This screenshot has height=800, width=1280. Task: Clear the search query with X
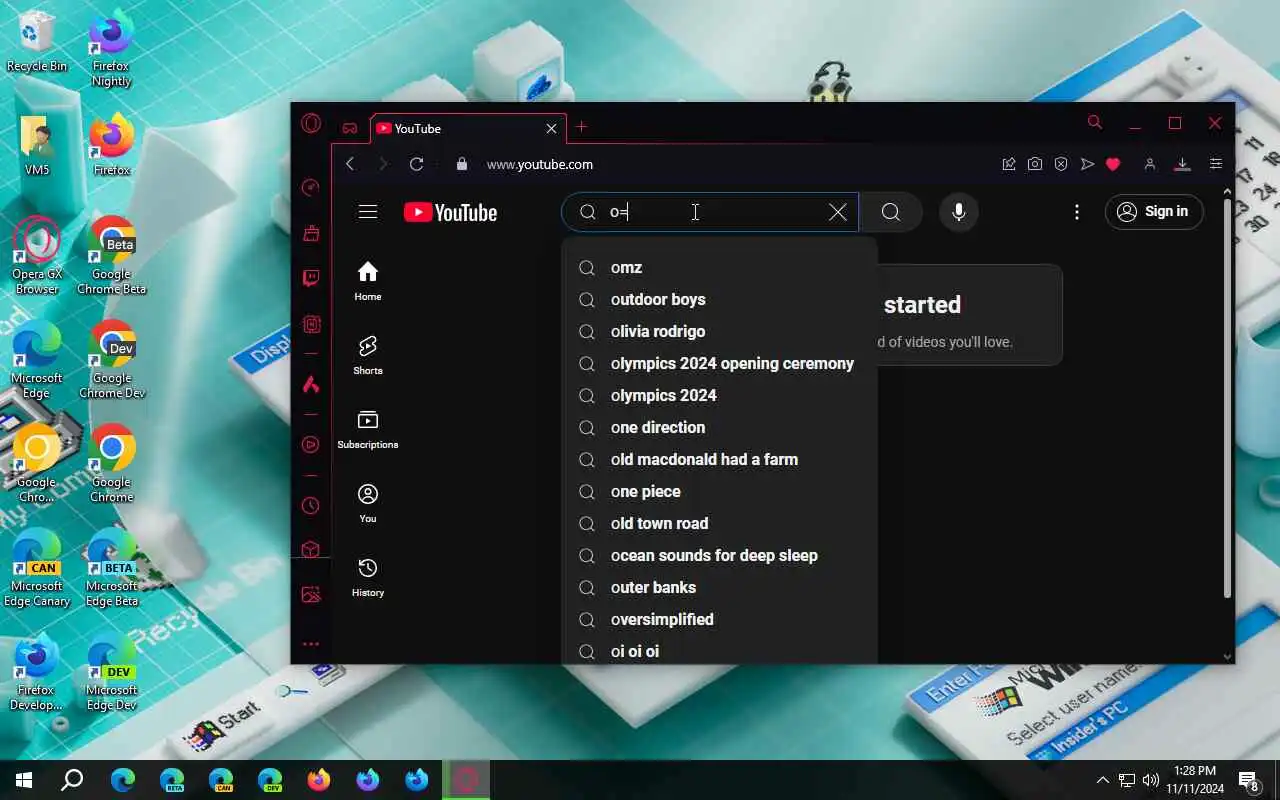click(838, 212)
